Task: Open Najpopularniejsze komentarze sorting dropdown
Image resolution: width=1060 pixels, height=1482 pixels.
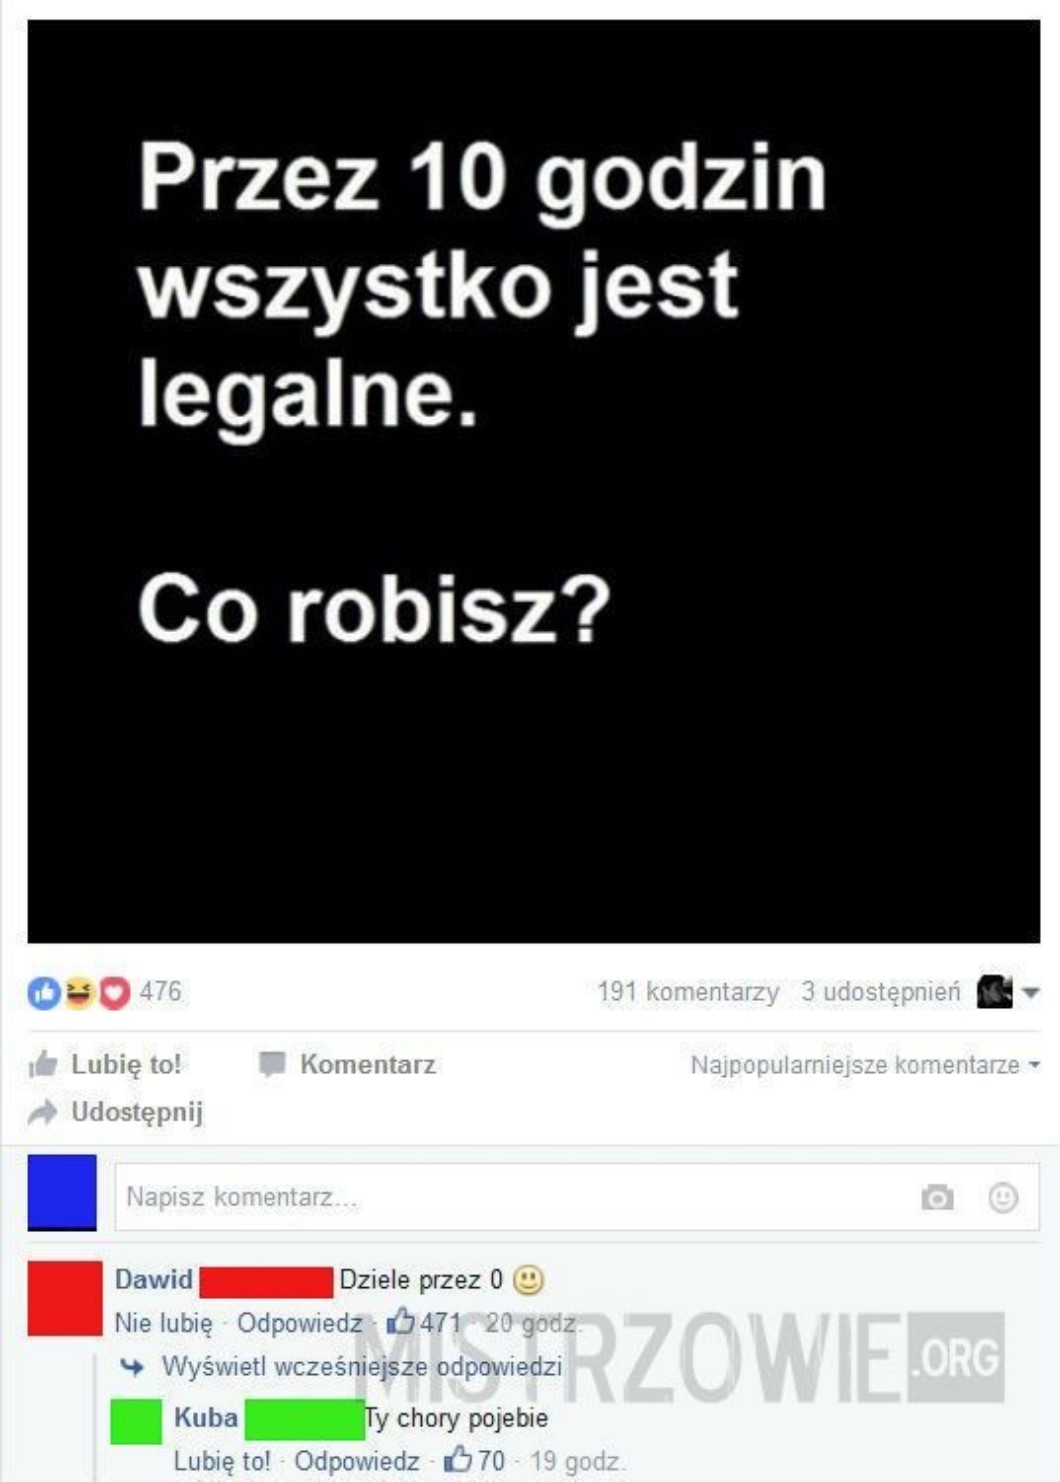Action: pos(865,1064)
